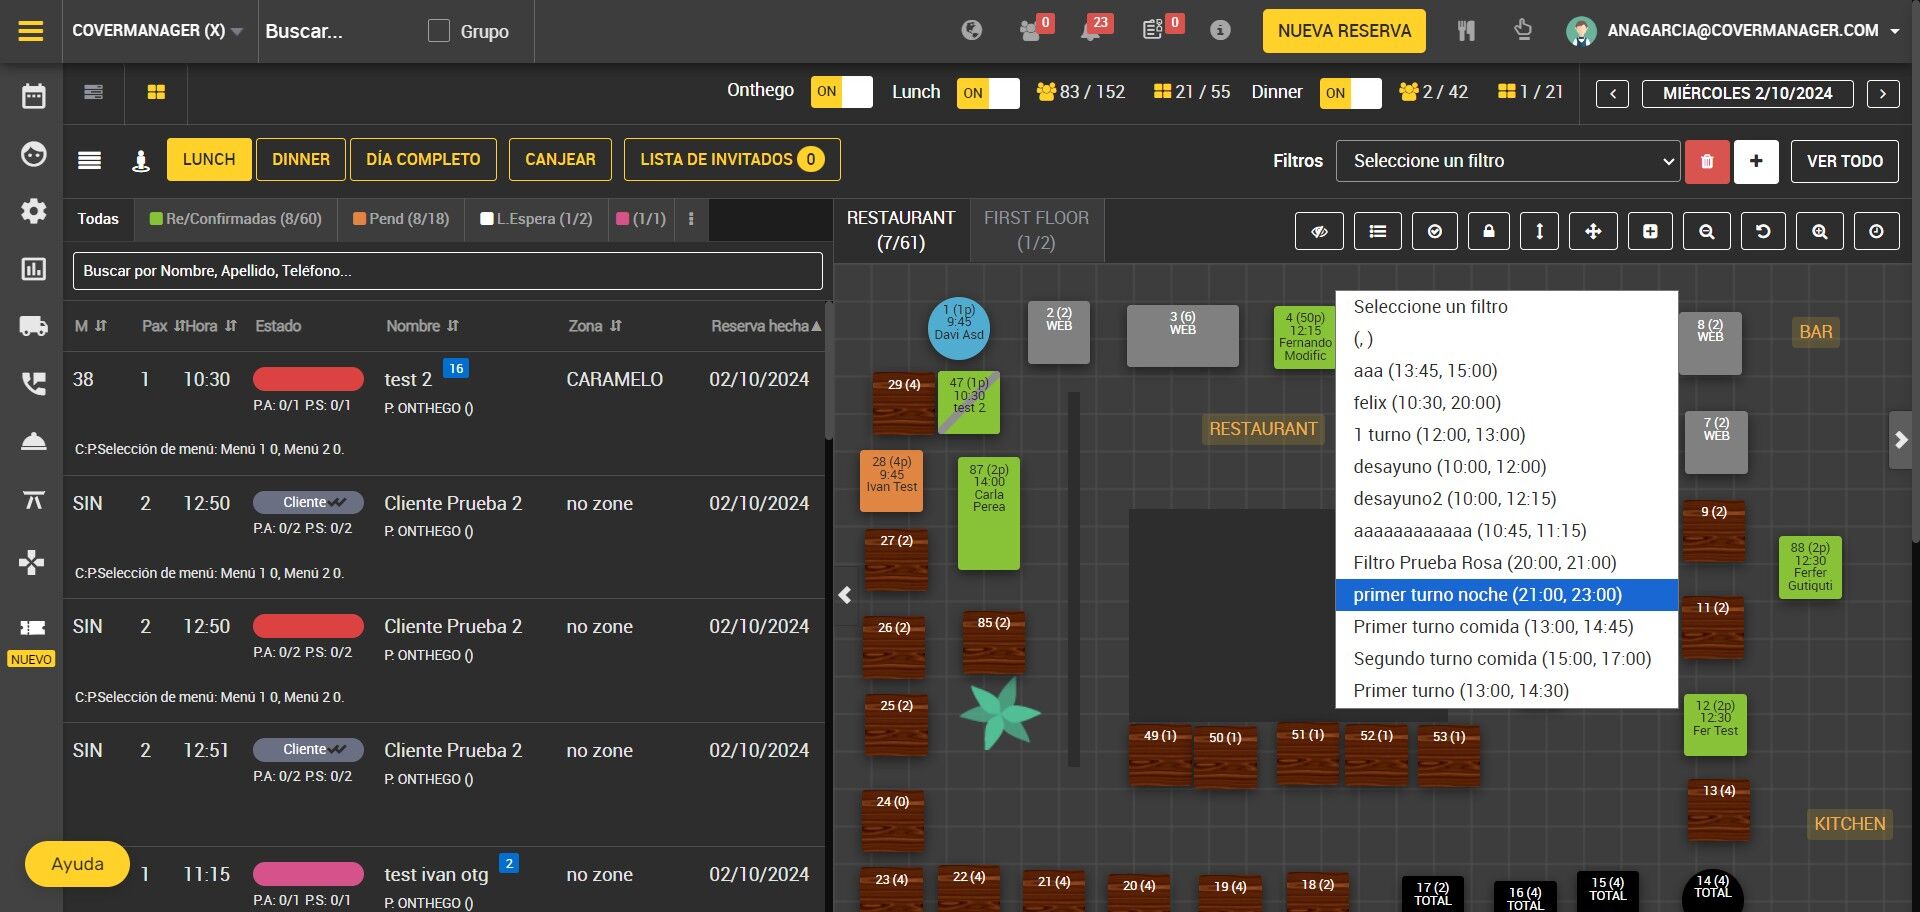The height and width of the screenshot is (912, 1920).
Task: Toggle the Lunch ON switch
Action: click(x=988, y=93)
